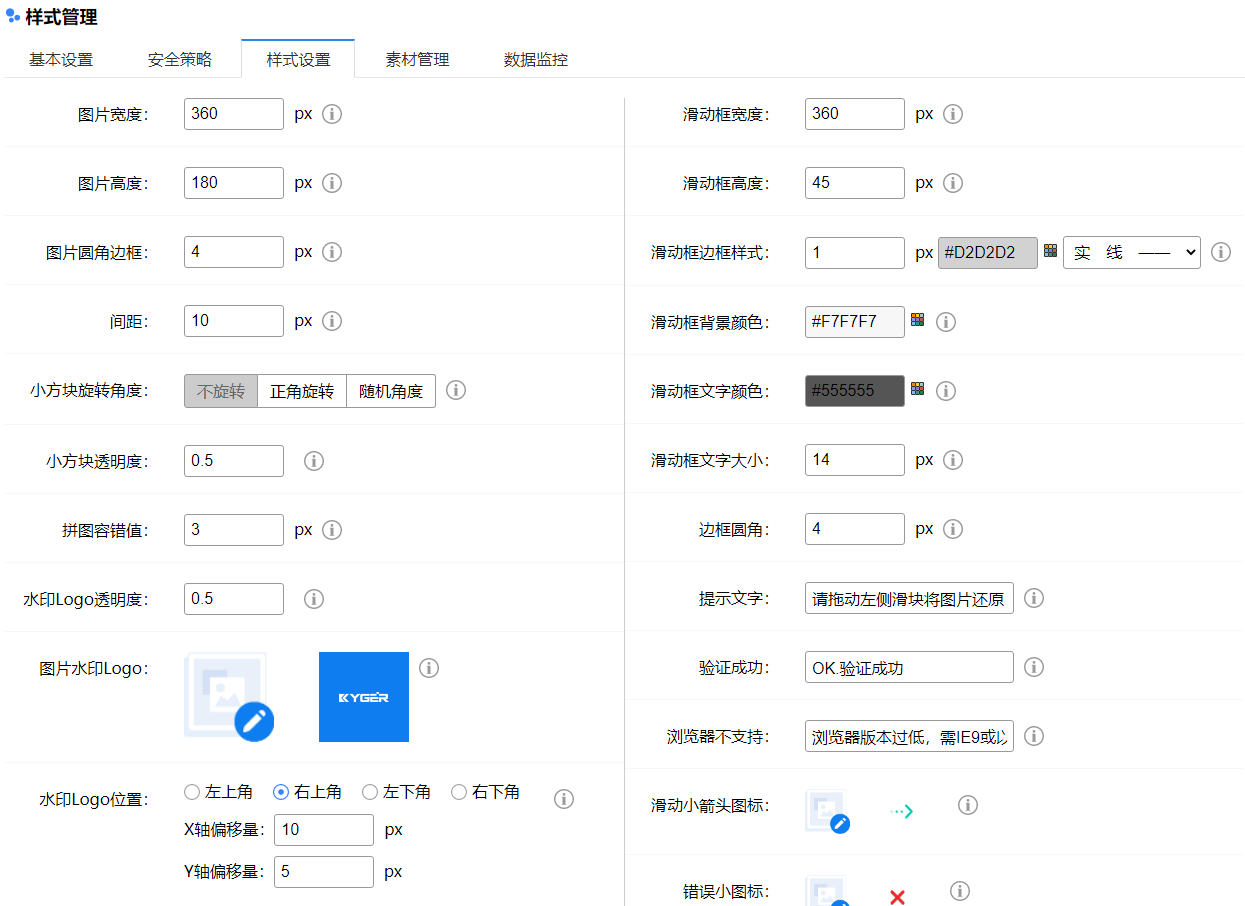Image resolution: width=1245 pixels, height=906 pixels.
Task: Click the edit pencil on 图片水印Logo
Action: pyautogui.click(x=255, y=721)
